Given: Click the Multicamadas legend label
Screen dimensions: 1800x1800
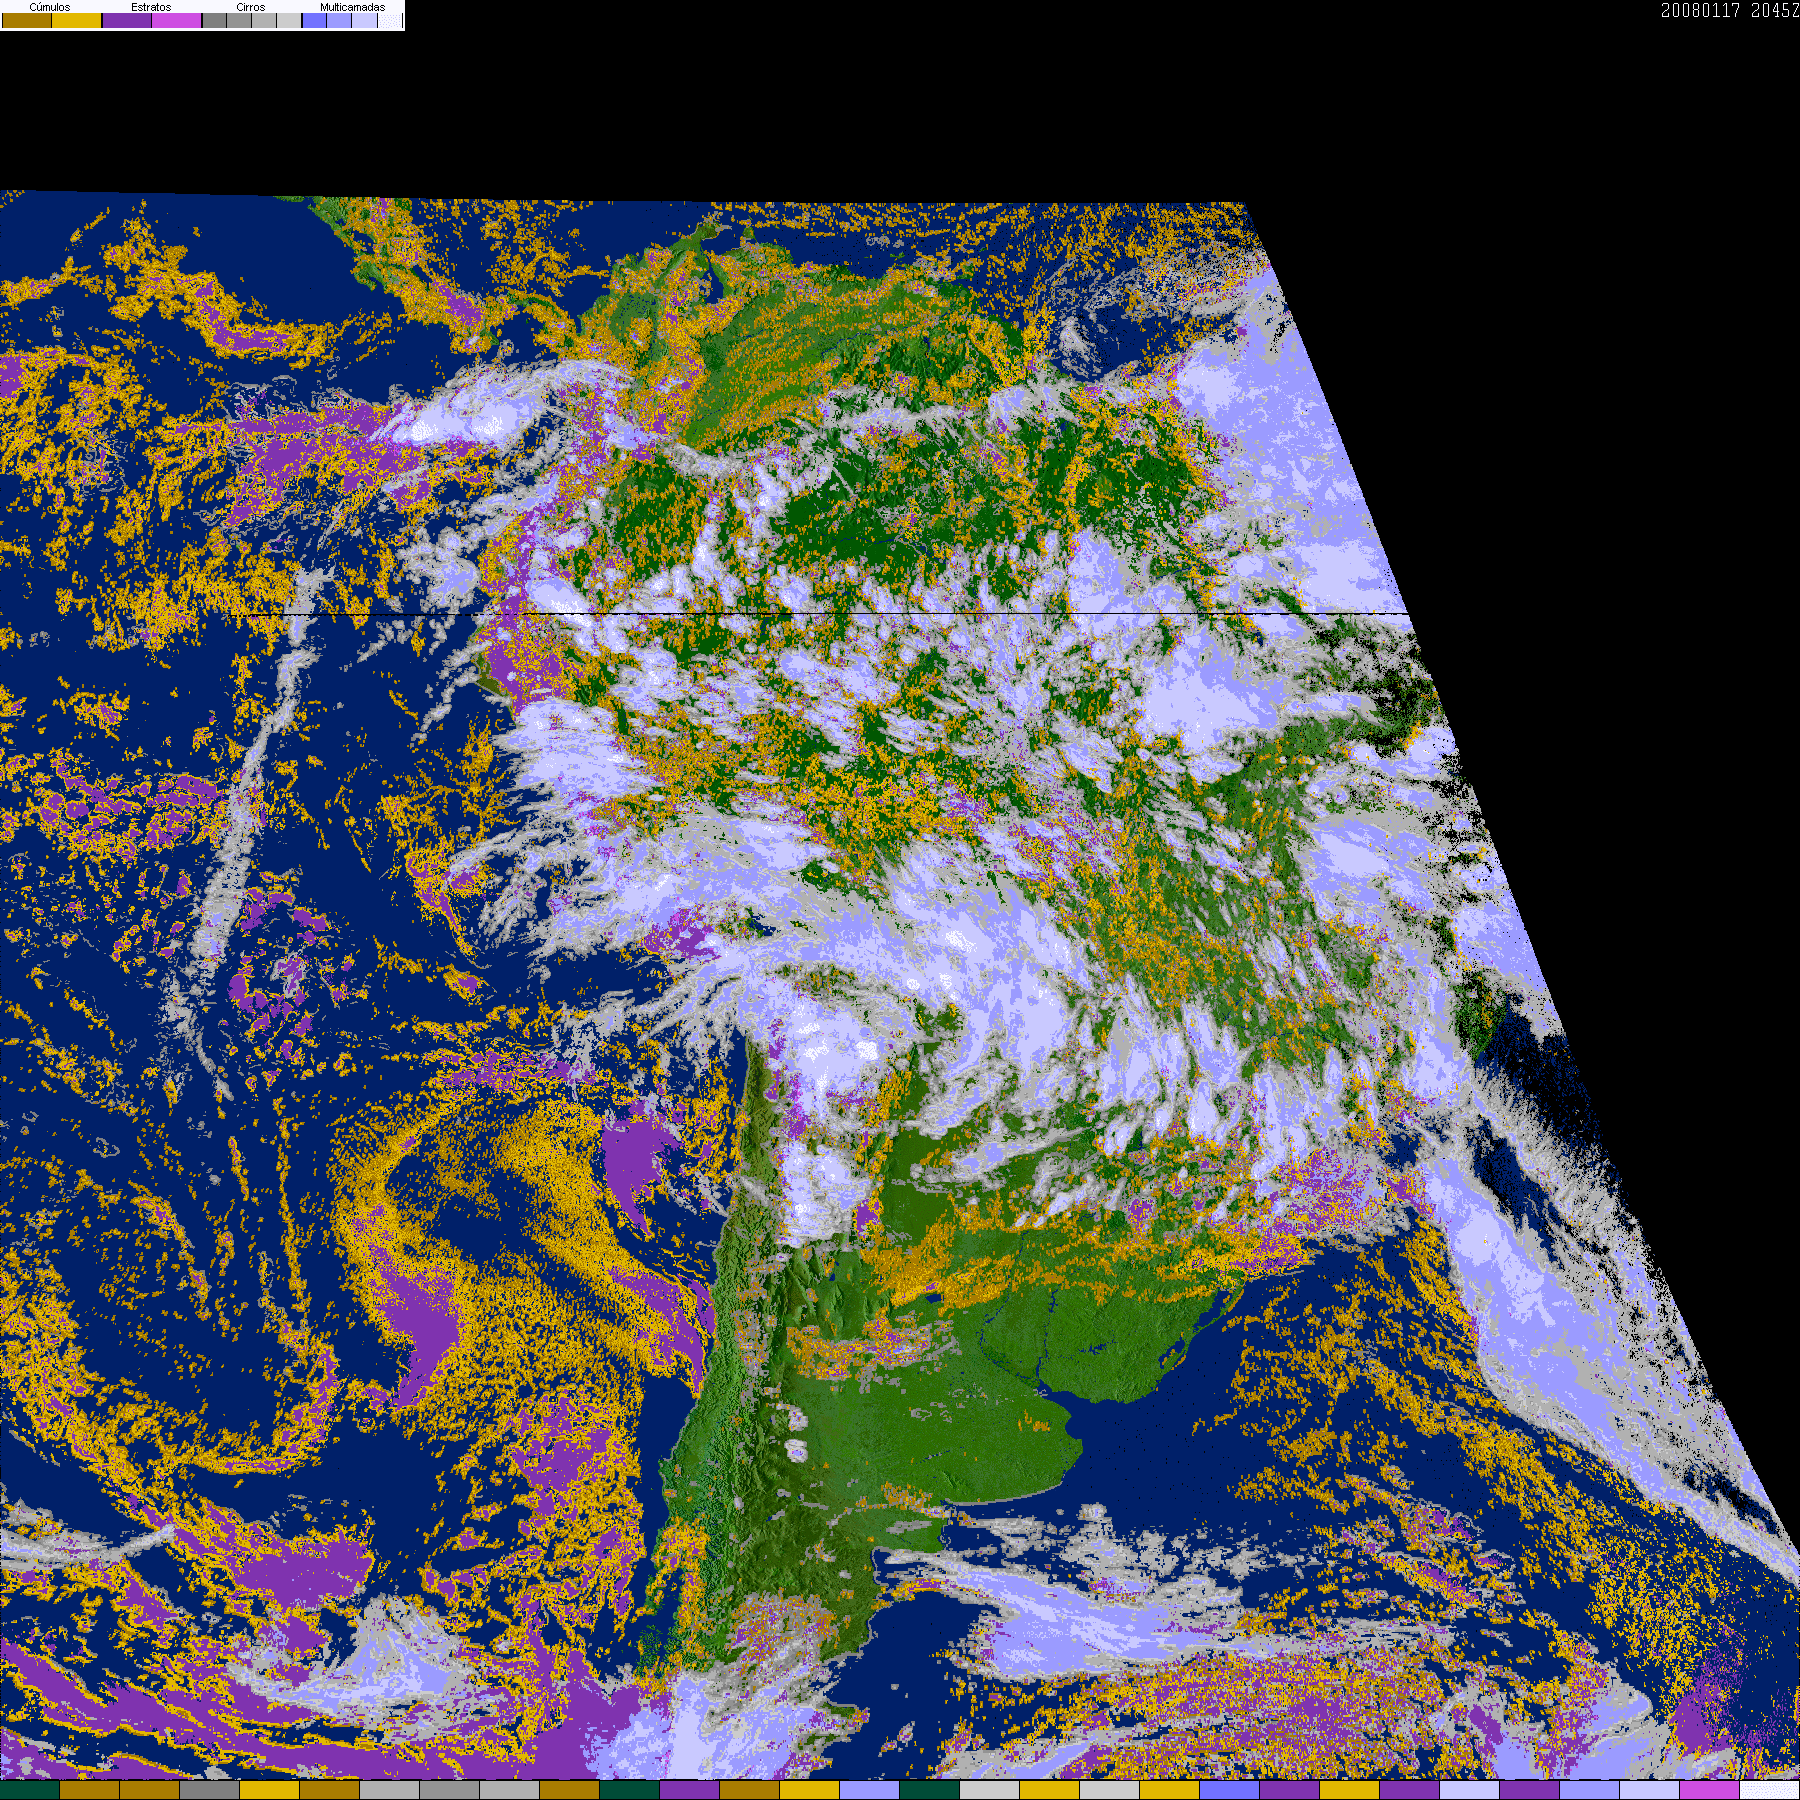Looking at the screenshot, I should click(x=352, y=7).
